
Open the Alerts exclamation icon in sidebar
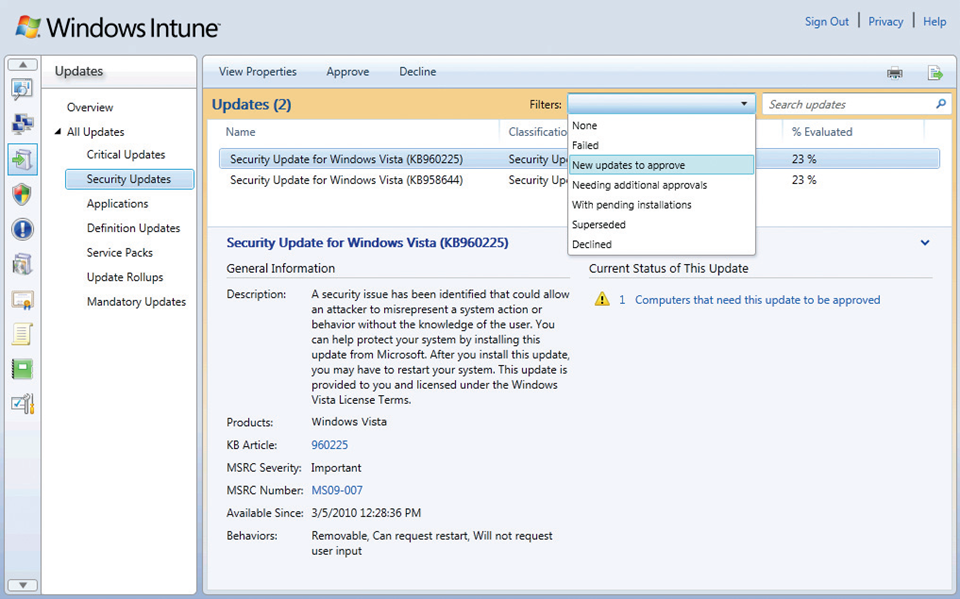tap(22, 230)
